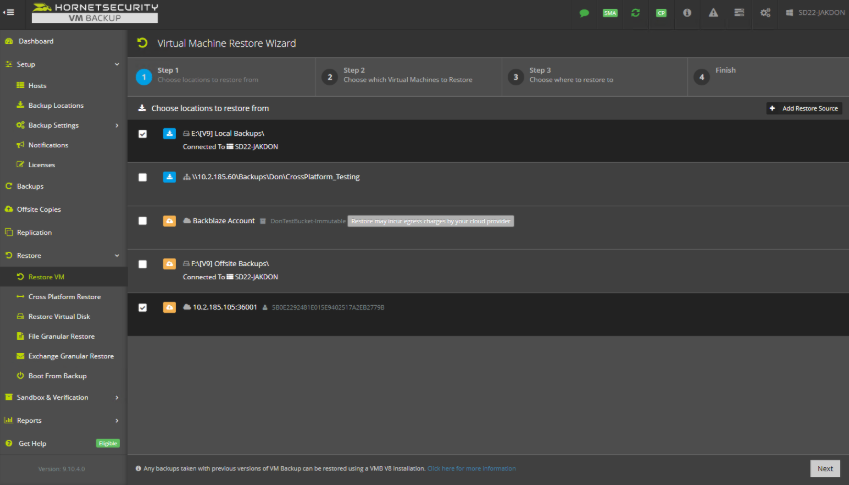Check the F:\[V9] Offsite Backups checkbox
The height and width of the screenshot is (485, 849).
point(142,264)
